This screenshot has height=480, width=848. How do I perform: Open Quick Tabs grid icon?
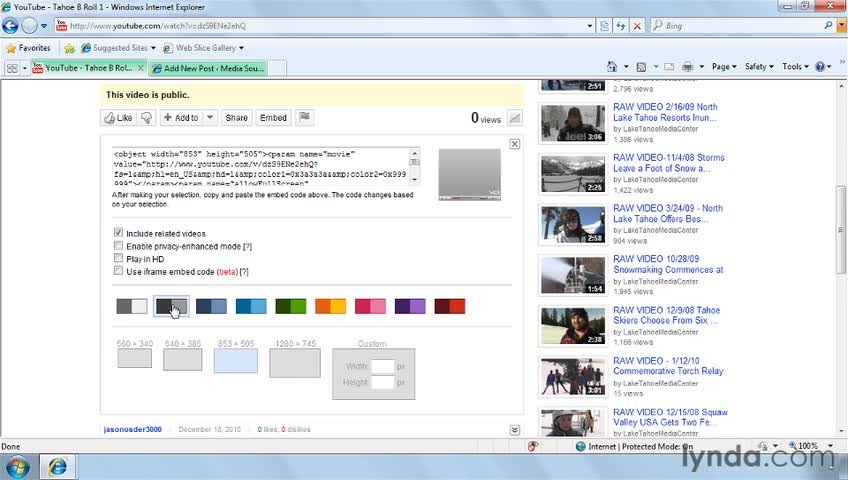click(x=12, y=68)
